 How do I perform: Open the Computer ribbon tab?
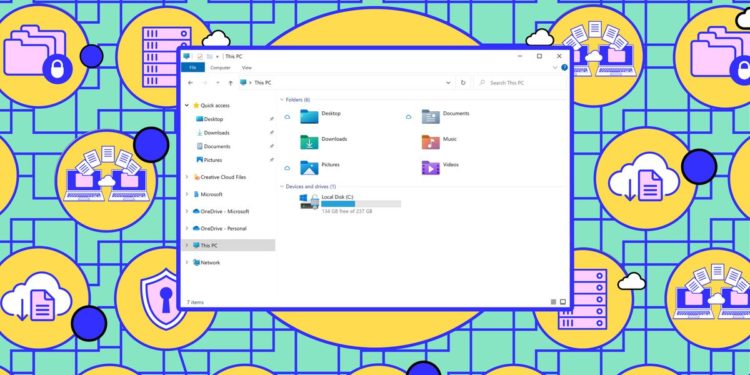[x=220, y=68]
